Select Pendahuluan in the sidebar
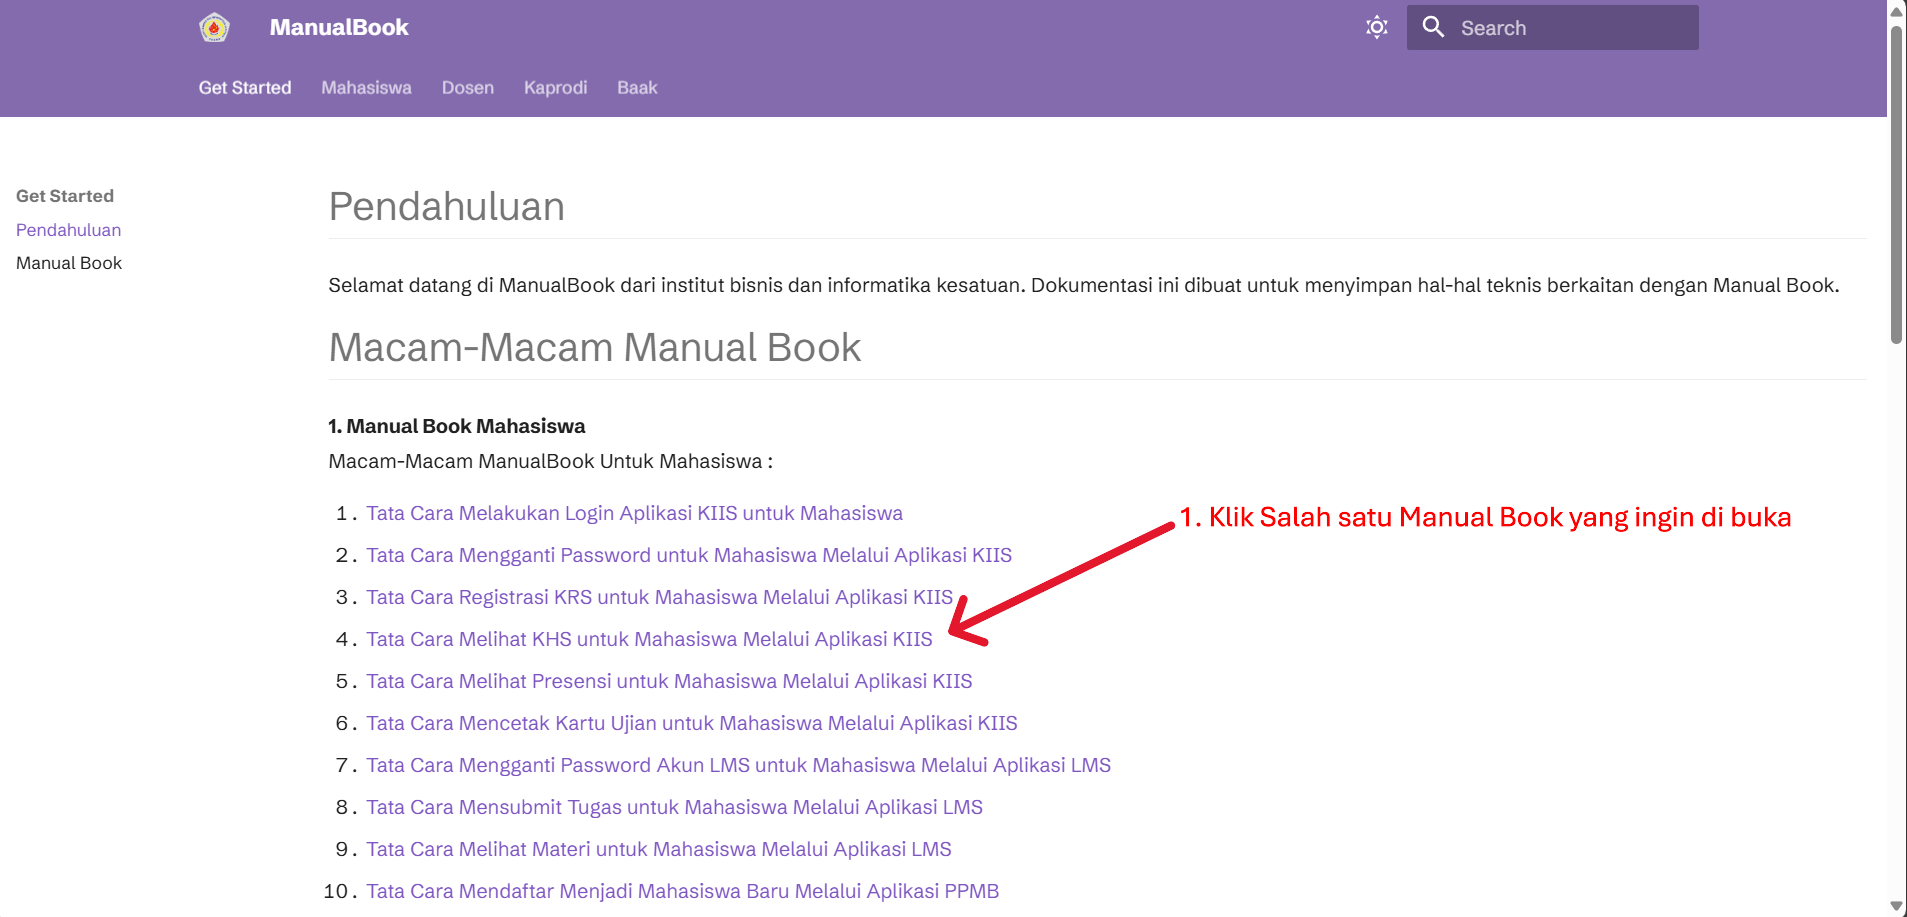The height and width of the screenshot is (917, 1907). pyautogui.click(x=68, y=230)
